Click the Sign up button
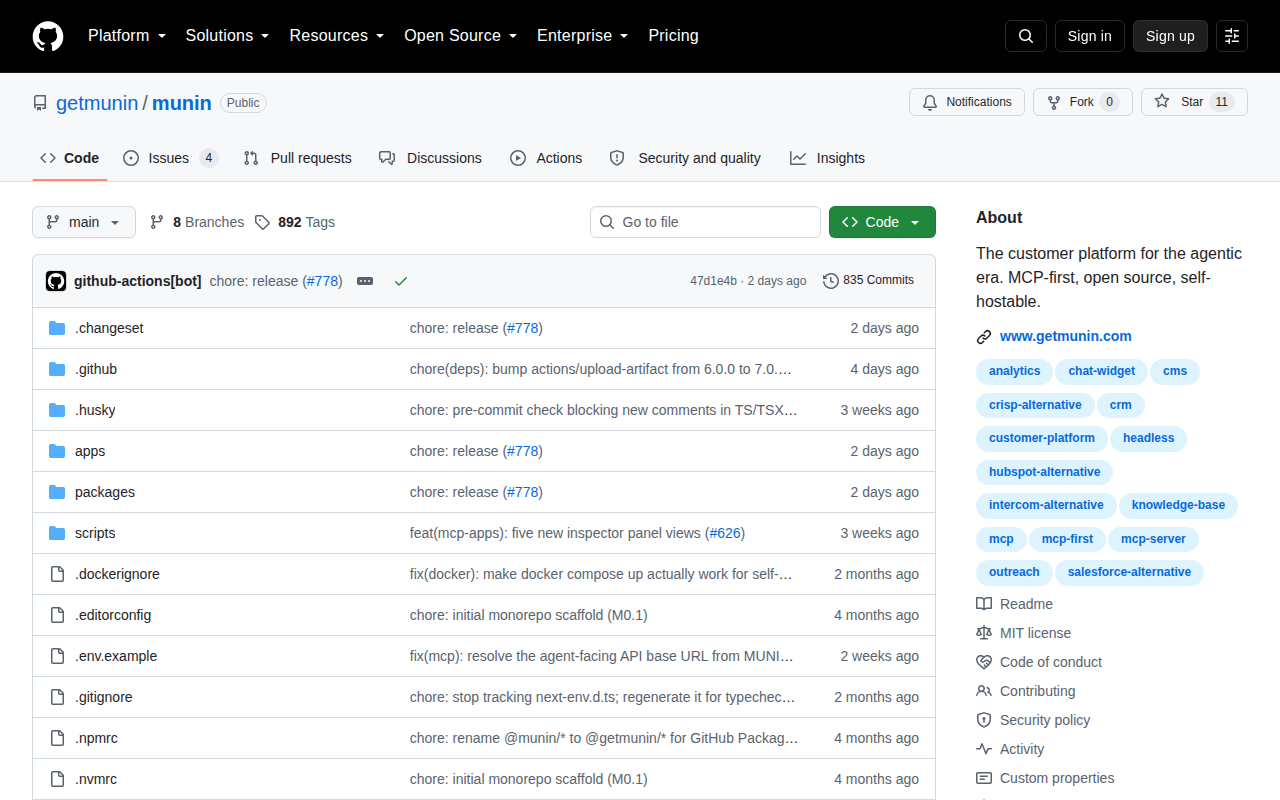The width and height of the screenshot is (1280, 800). point(1170,36)
